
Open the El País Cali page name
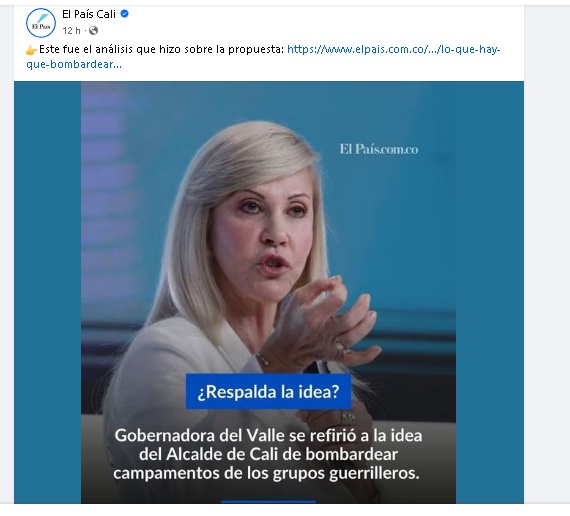pyautogui.click(x=89, y=14)
